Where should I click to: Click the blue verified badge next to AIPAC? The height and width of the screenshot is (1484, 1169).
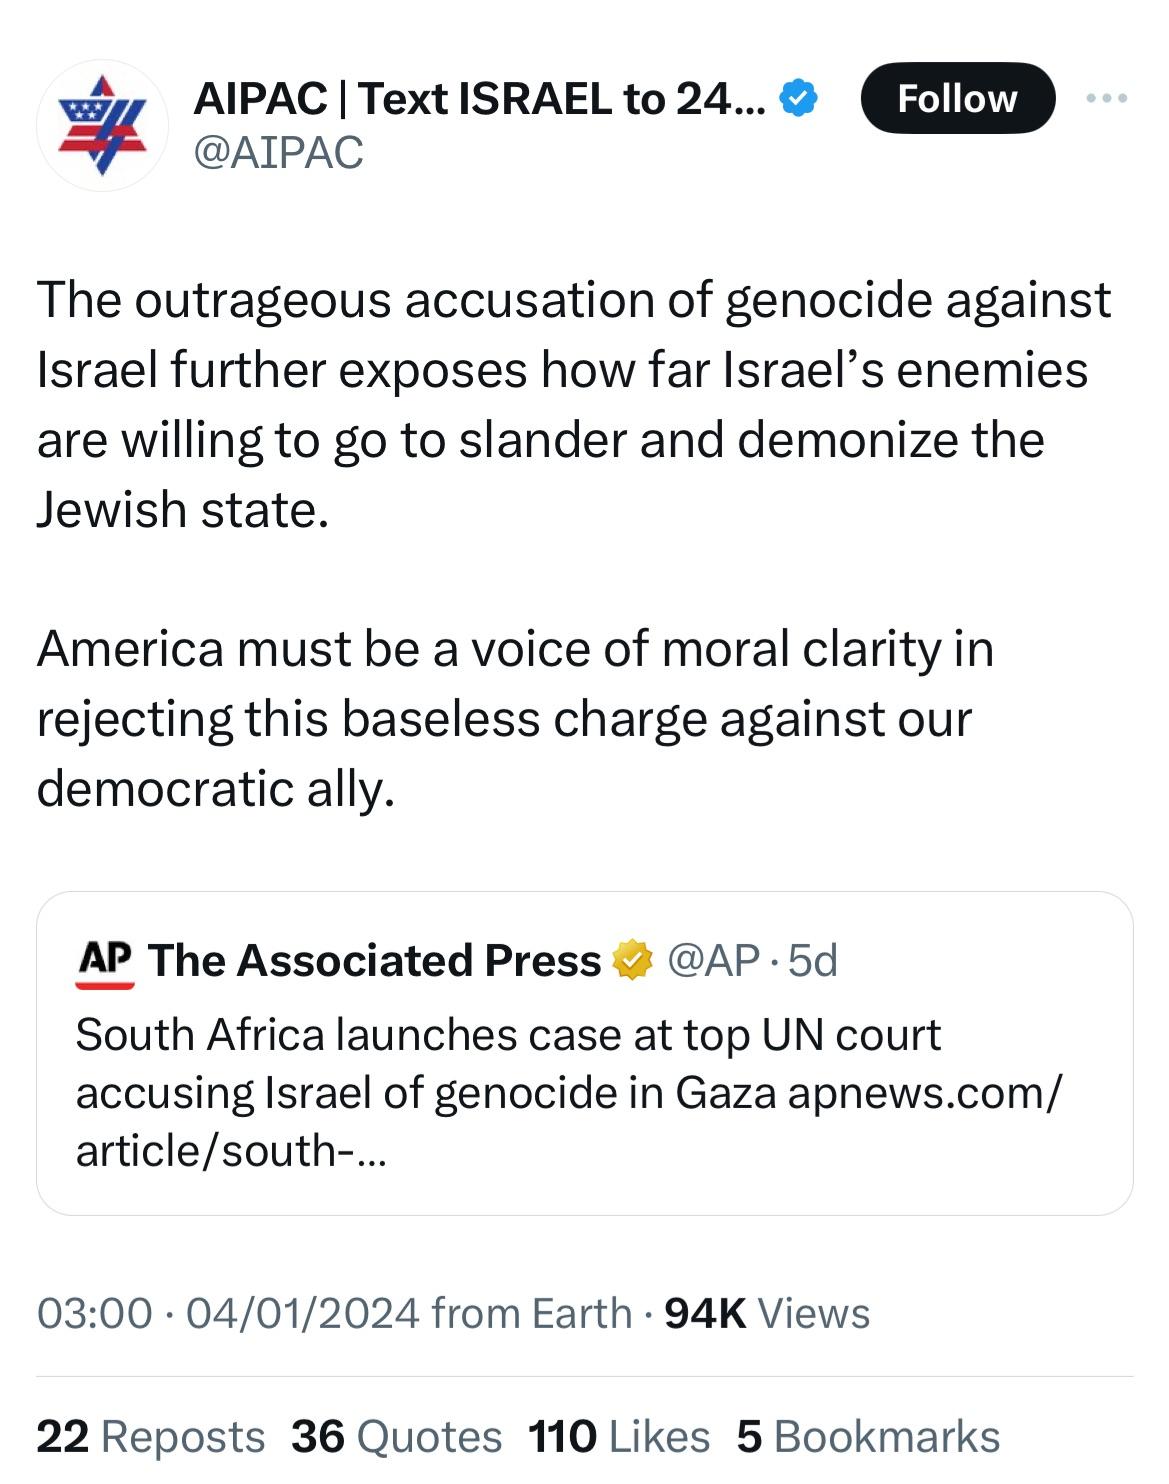[800, 98]
